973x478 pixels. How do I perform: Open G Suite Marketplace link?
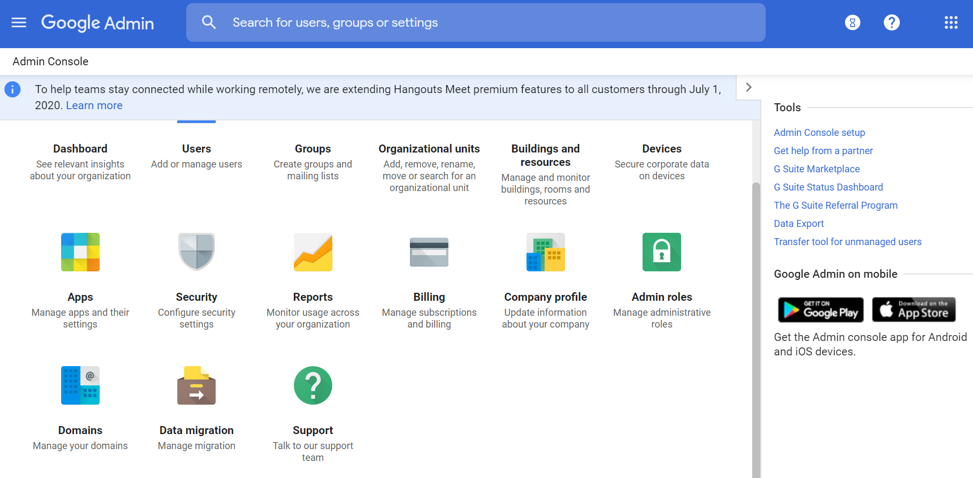click(x=817, y=169)
